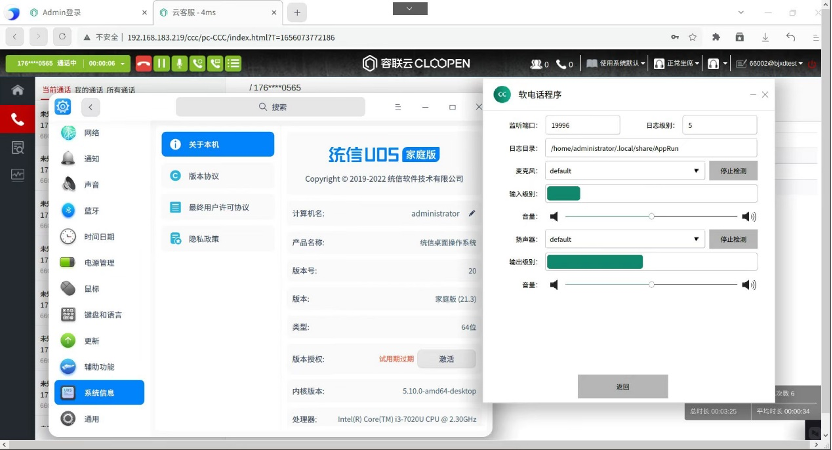
Task: Click the phone-with-clock consult call icon
Action: 197,63
